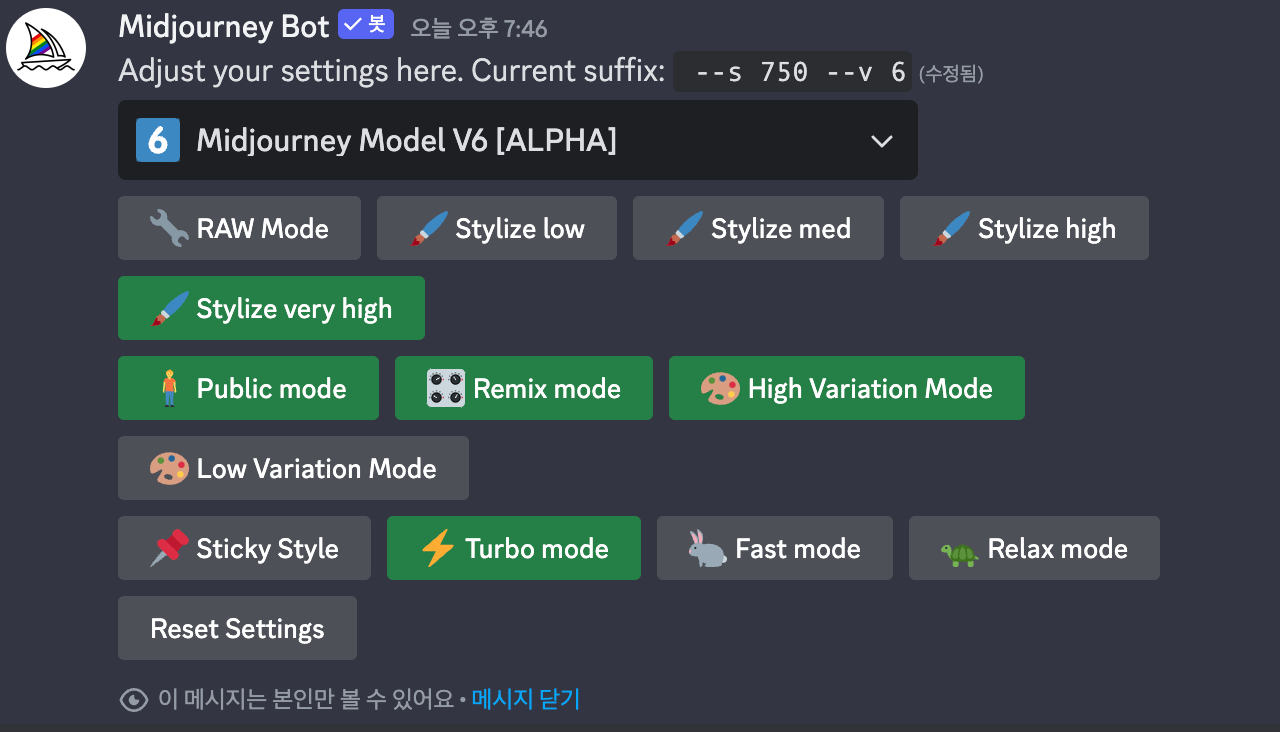1280x732 pixels.
Task: Select Stylize low
Action: pos(497,228)
